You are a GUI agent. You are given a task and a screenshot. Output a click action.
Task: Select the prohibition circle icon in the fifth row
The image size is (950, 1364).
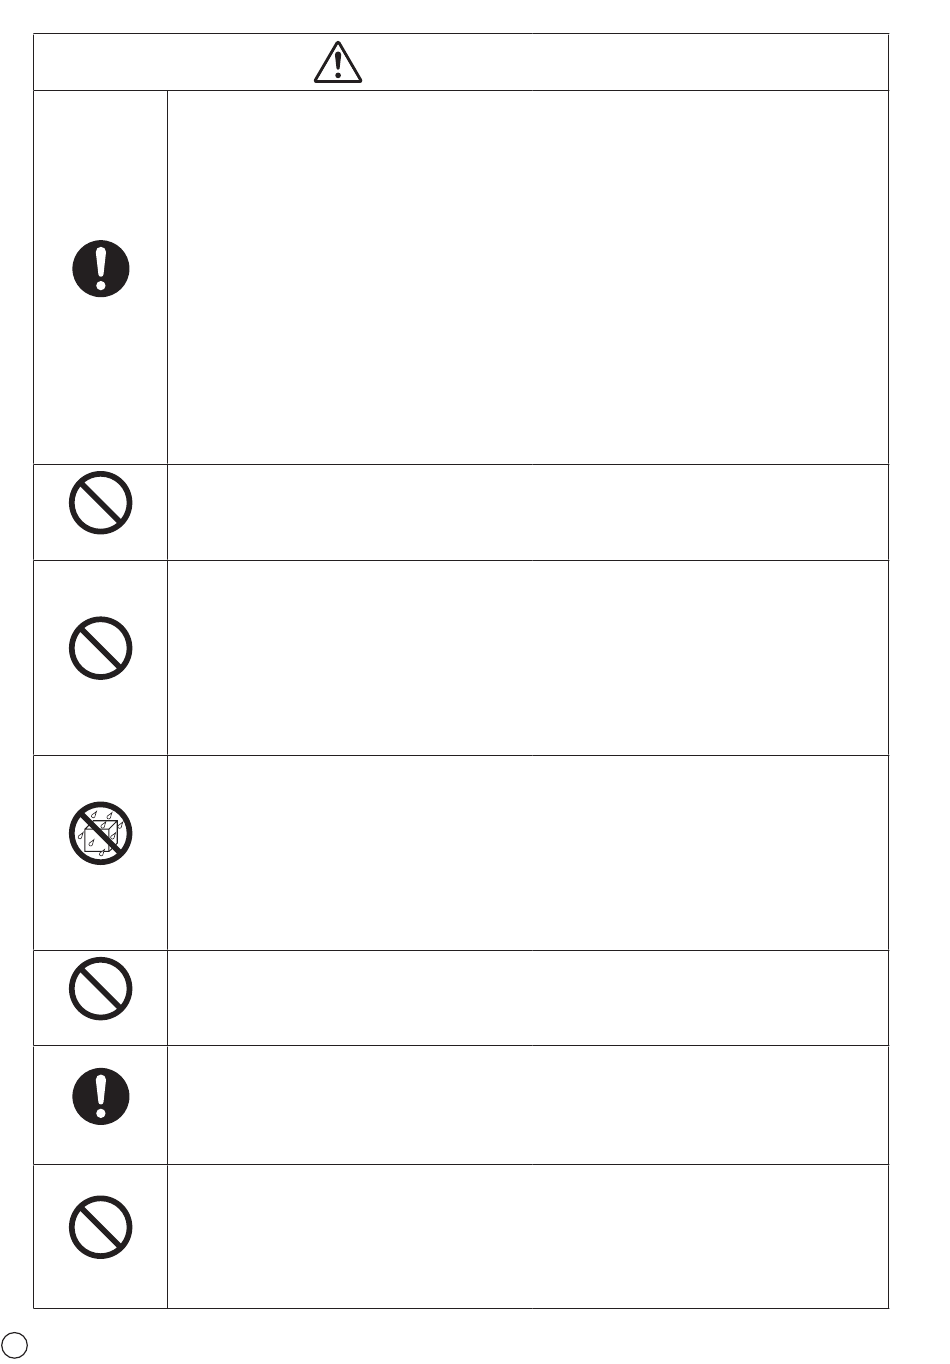101,989
